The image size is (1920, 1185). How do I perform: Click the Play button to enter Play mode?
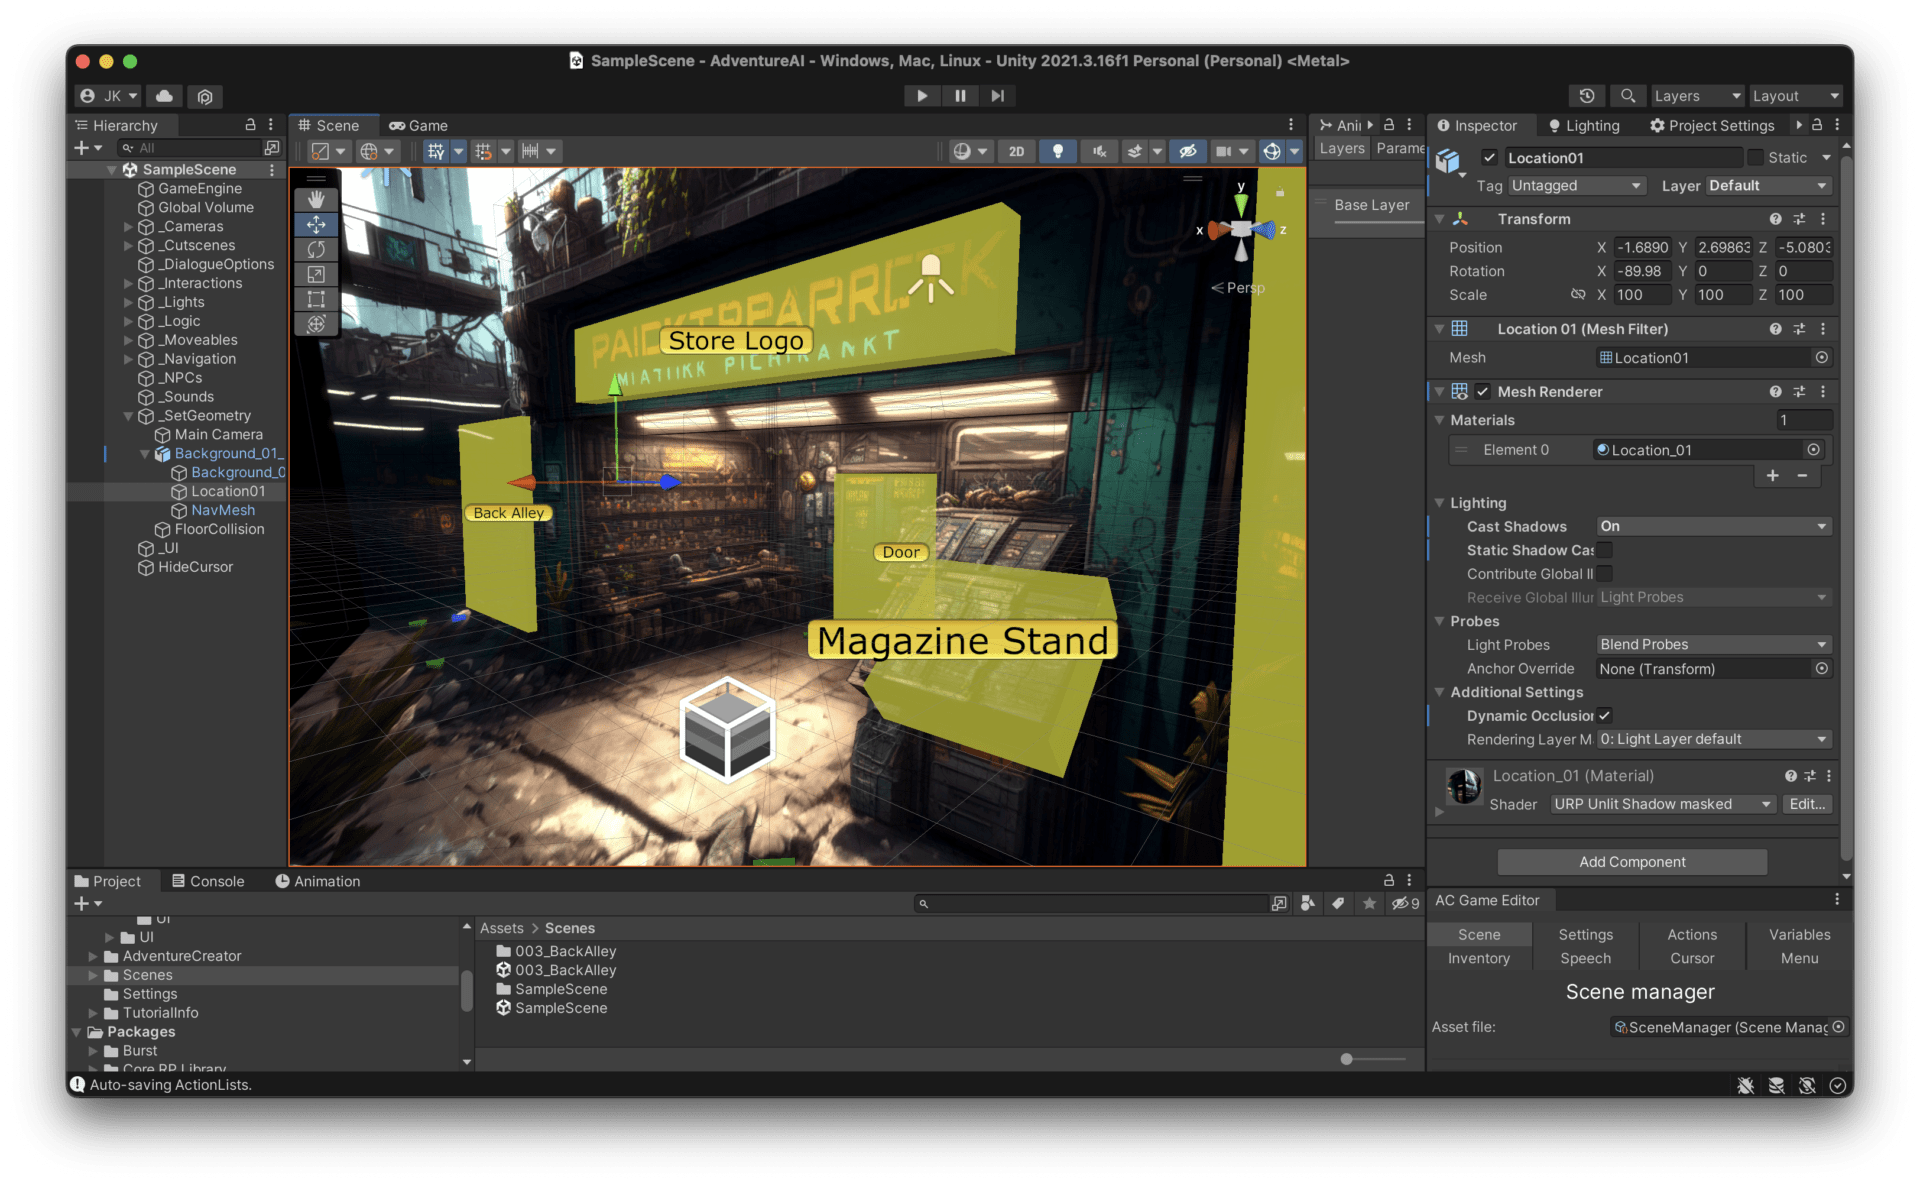click(921, 95)
